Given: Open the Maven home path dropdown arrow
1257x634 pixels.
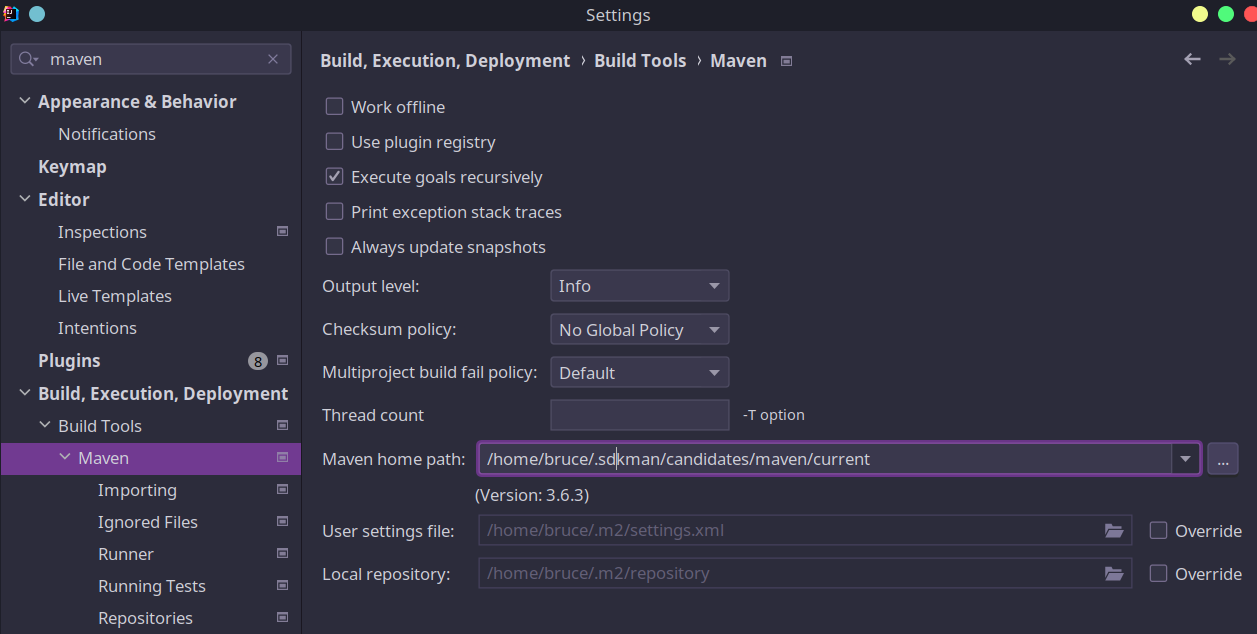Looking at the screenshot, I should coord(1185,458).
